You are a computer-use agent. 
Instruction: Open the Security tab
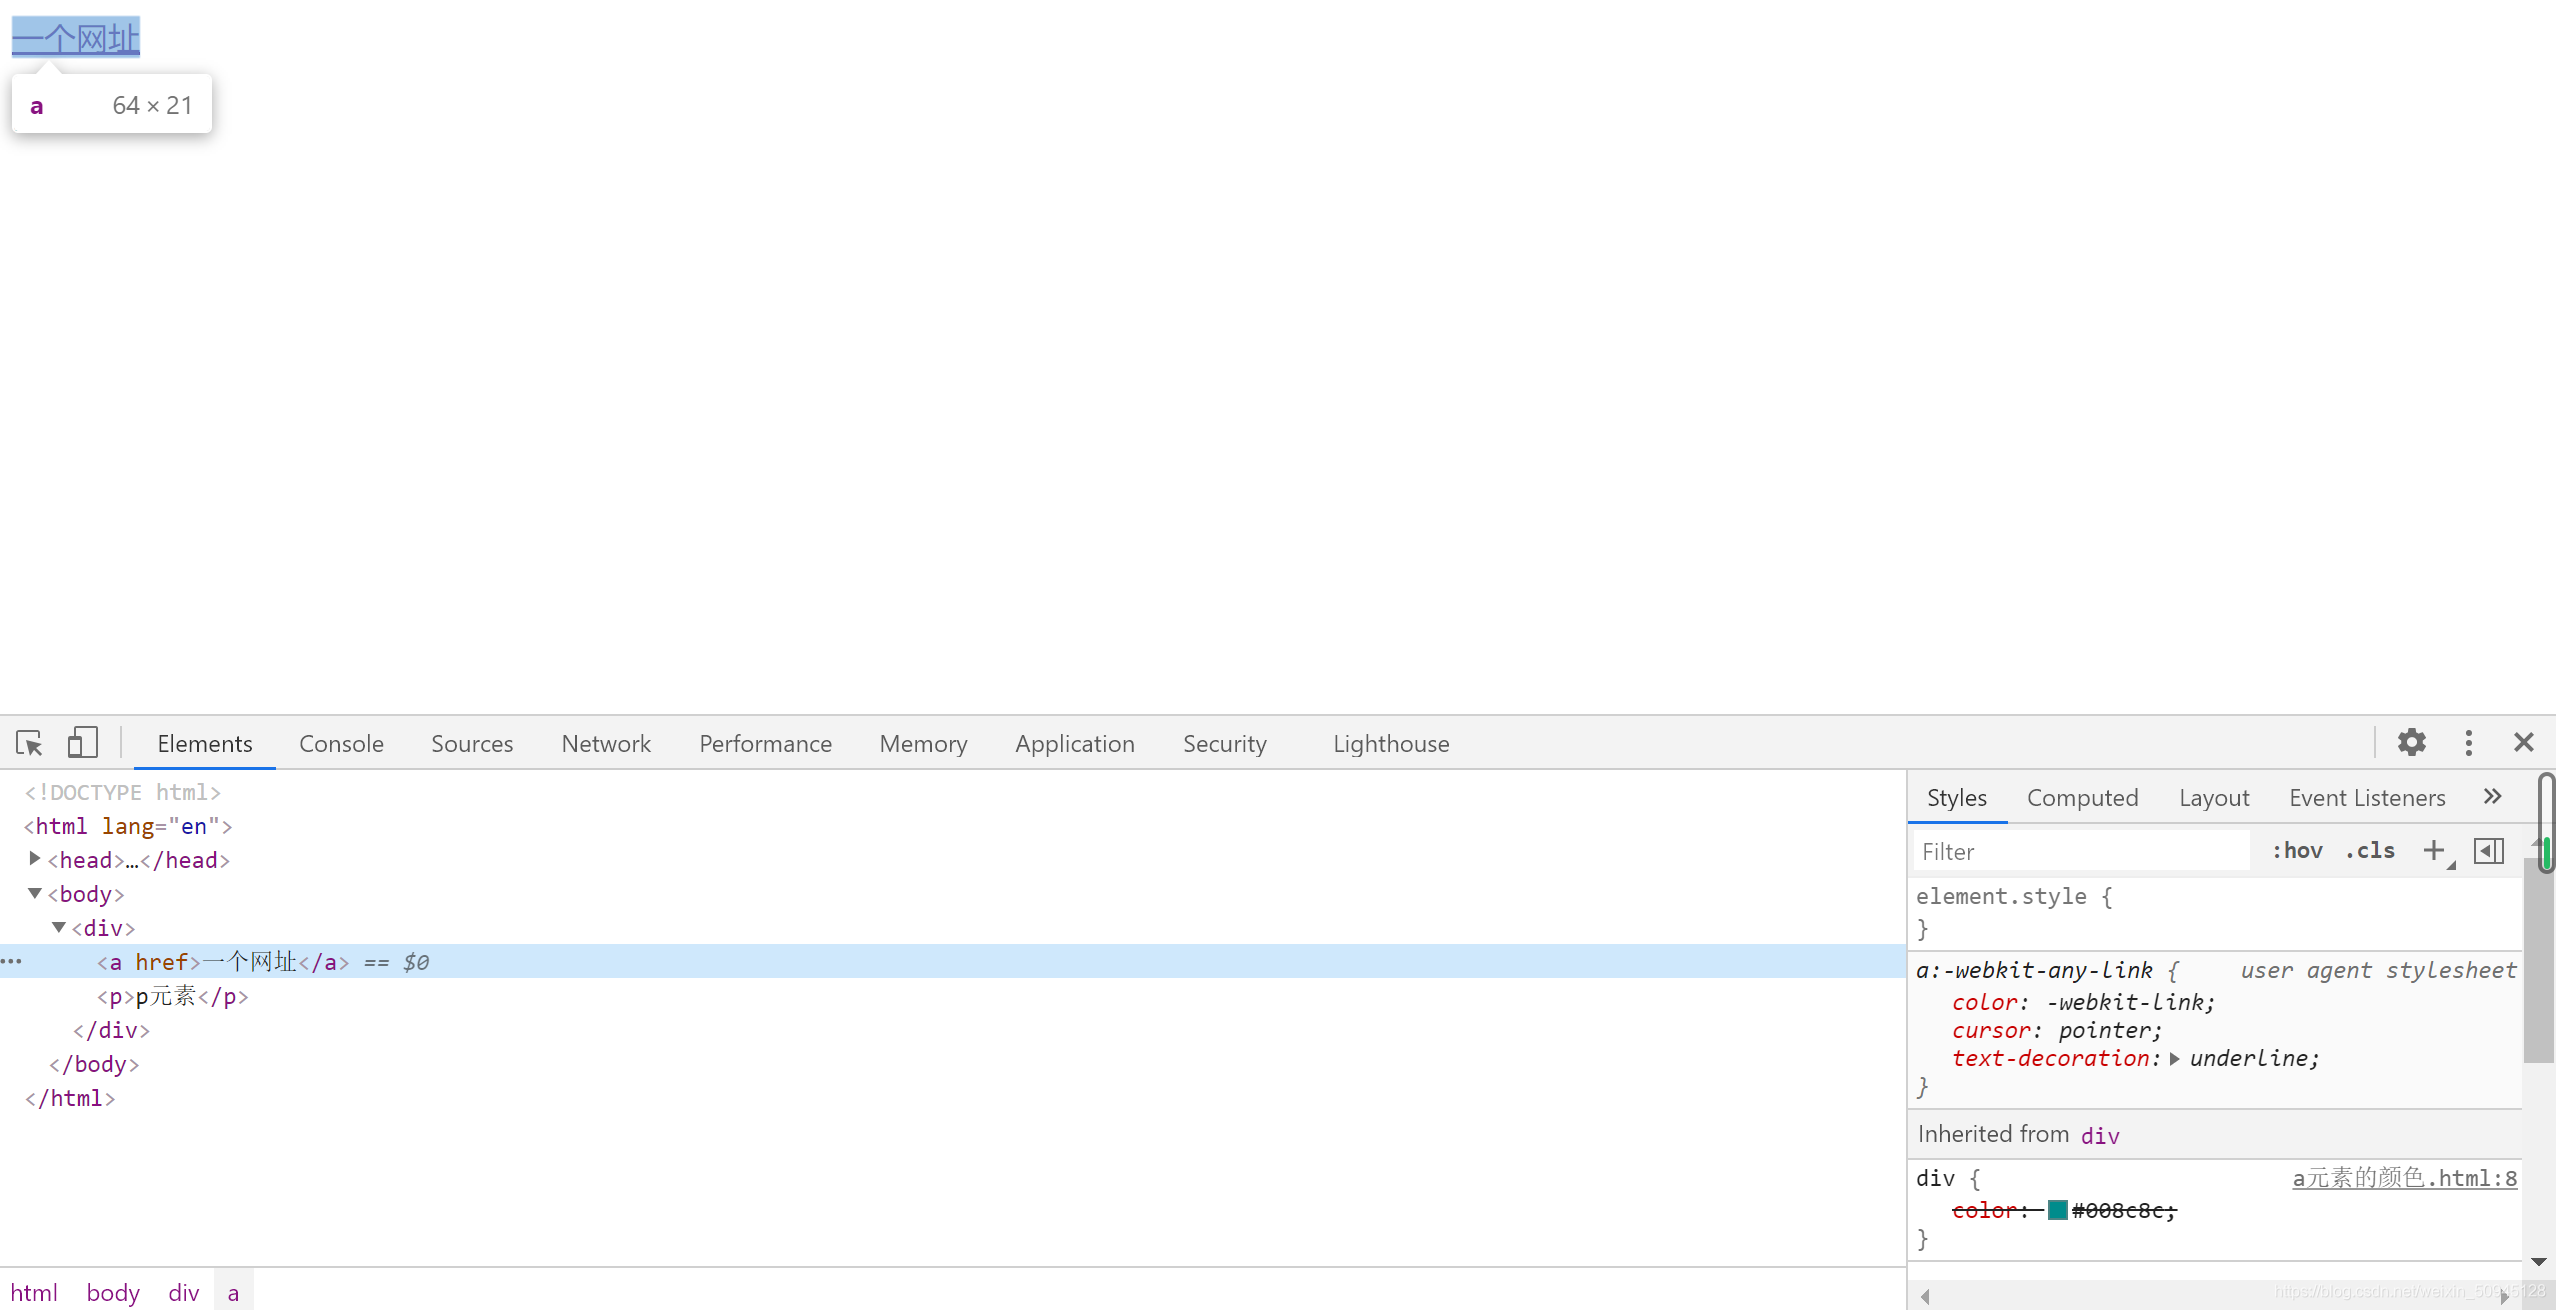(x=1225, y=744)
